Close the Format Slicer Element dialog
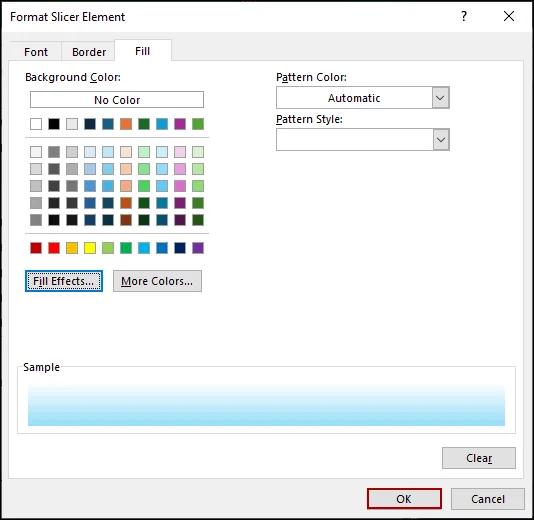Screen dimensions: 534x520 pyautogui.click(x=509, y=16)
